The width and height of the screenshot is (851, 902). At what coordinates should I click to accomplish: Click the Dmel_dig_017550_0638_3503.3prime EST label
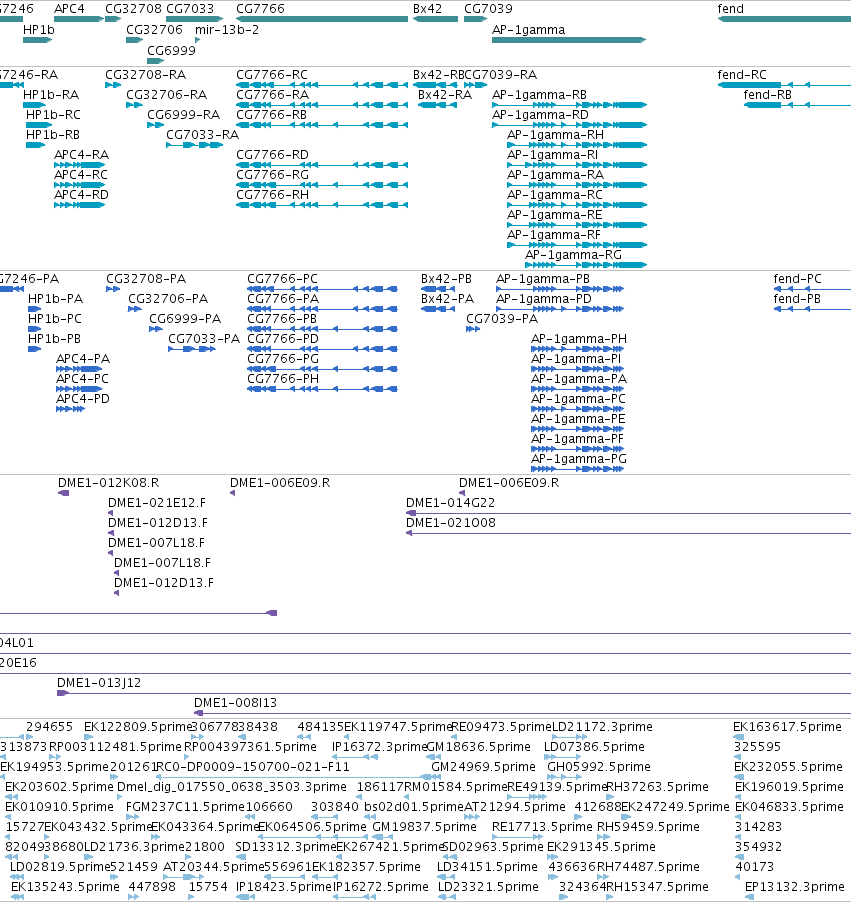click(x=232, y=787)
